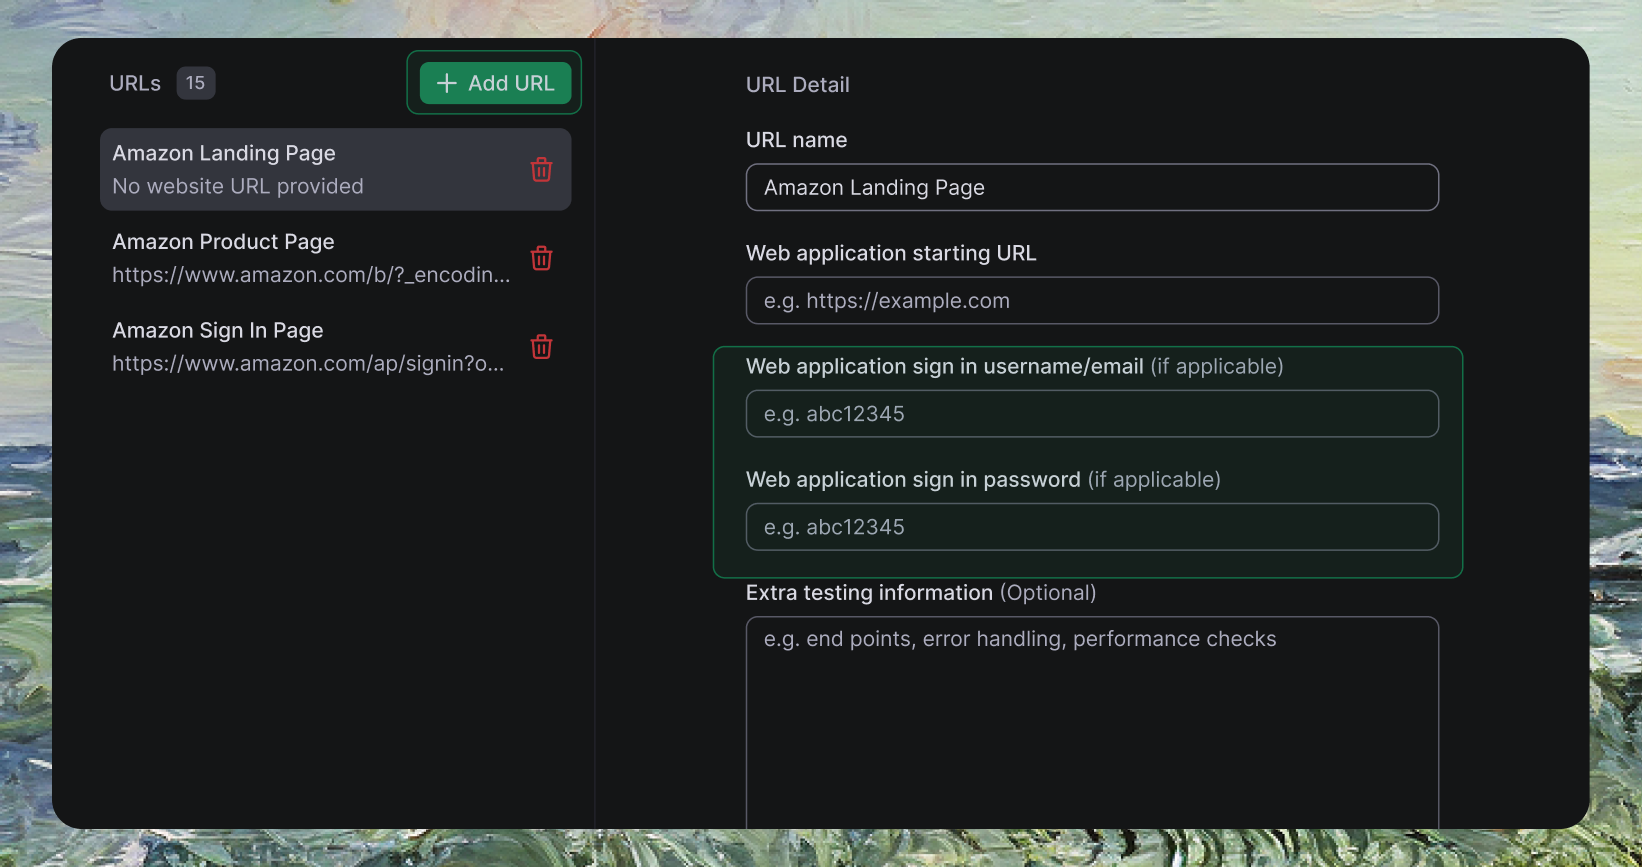Click the amazon.com/ap/signin URL text

[308, 363]
